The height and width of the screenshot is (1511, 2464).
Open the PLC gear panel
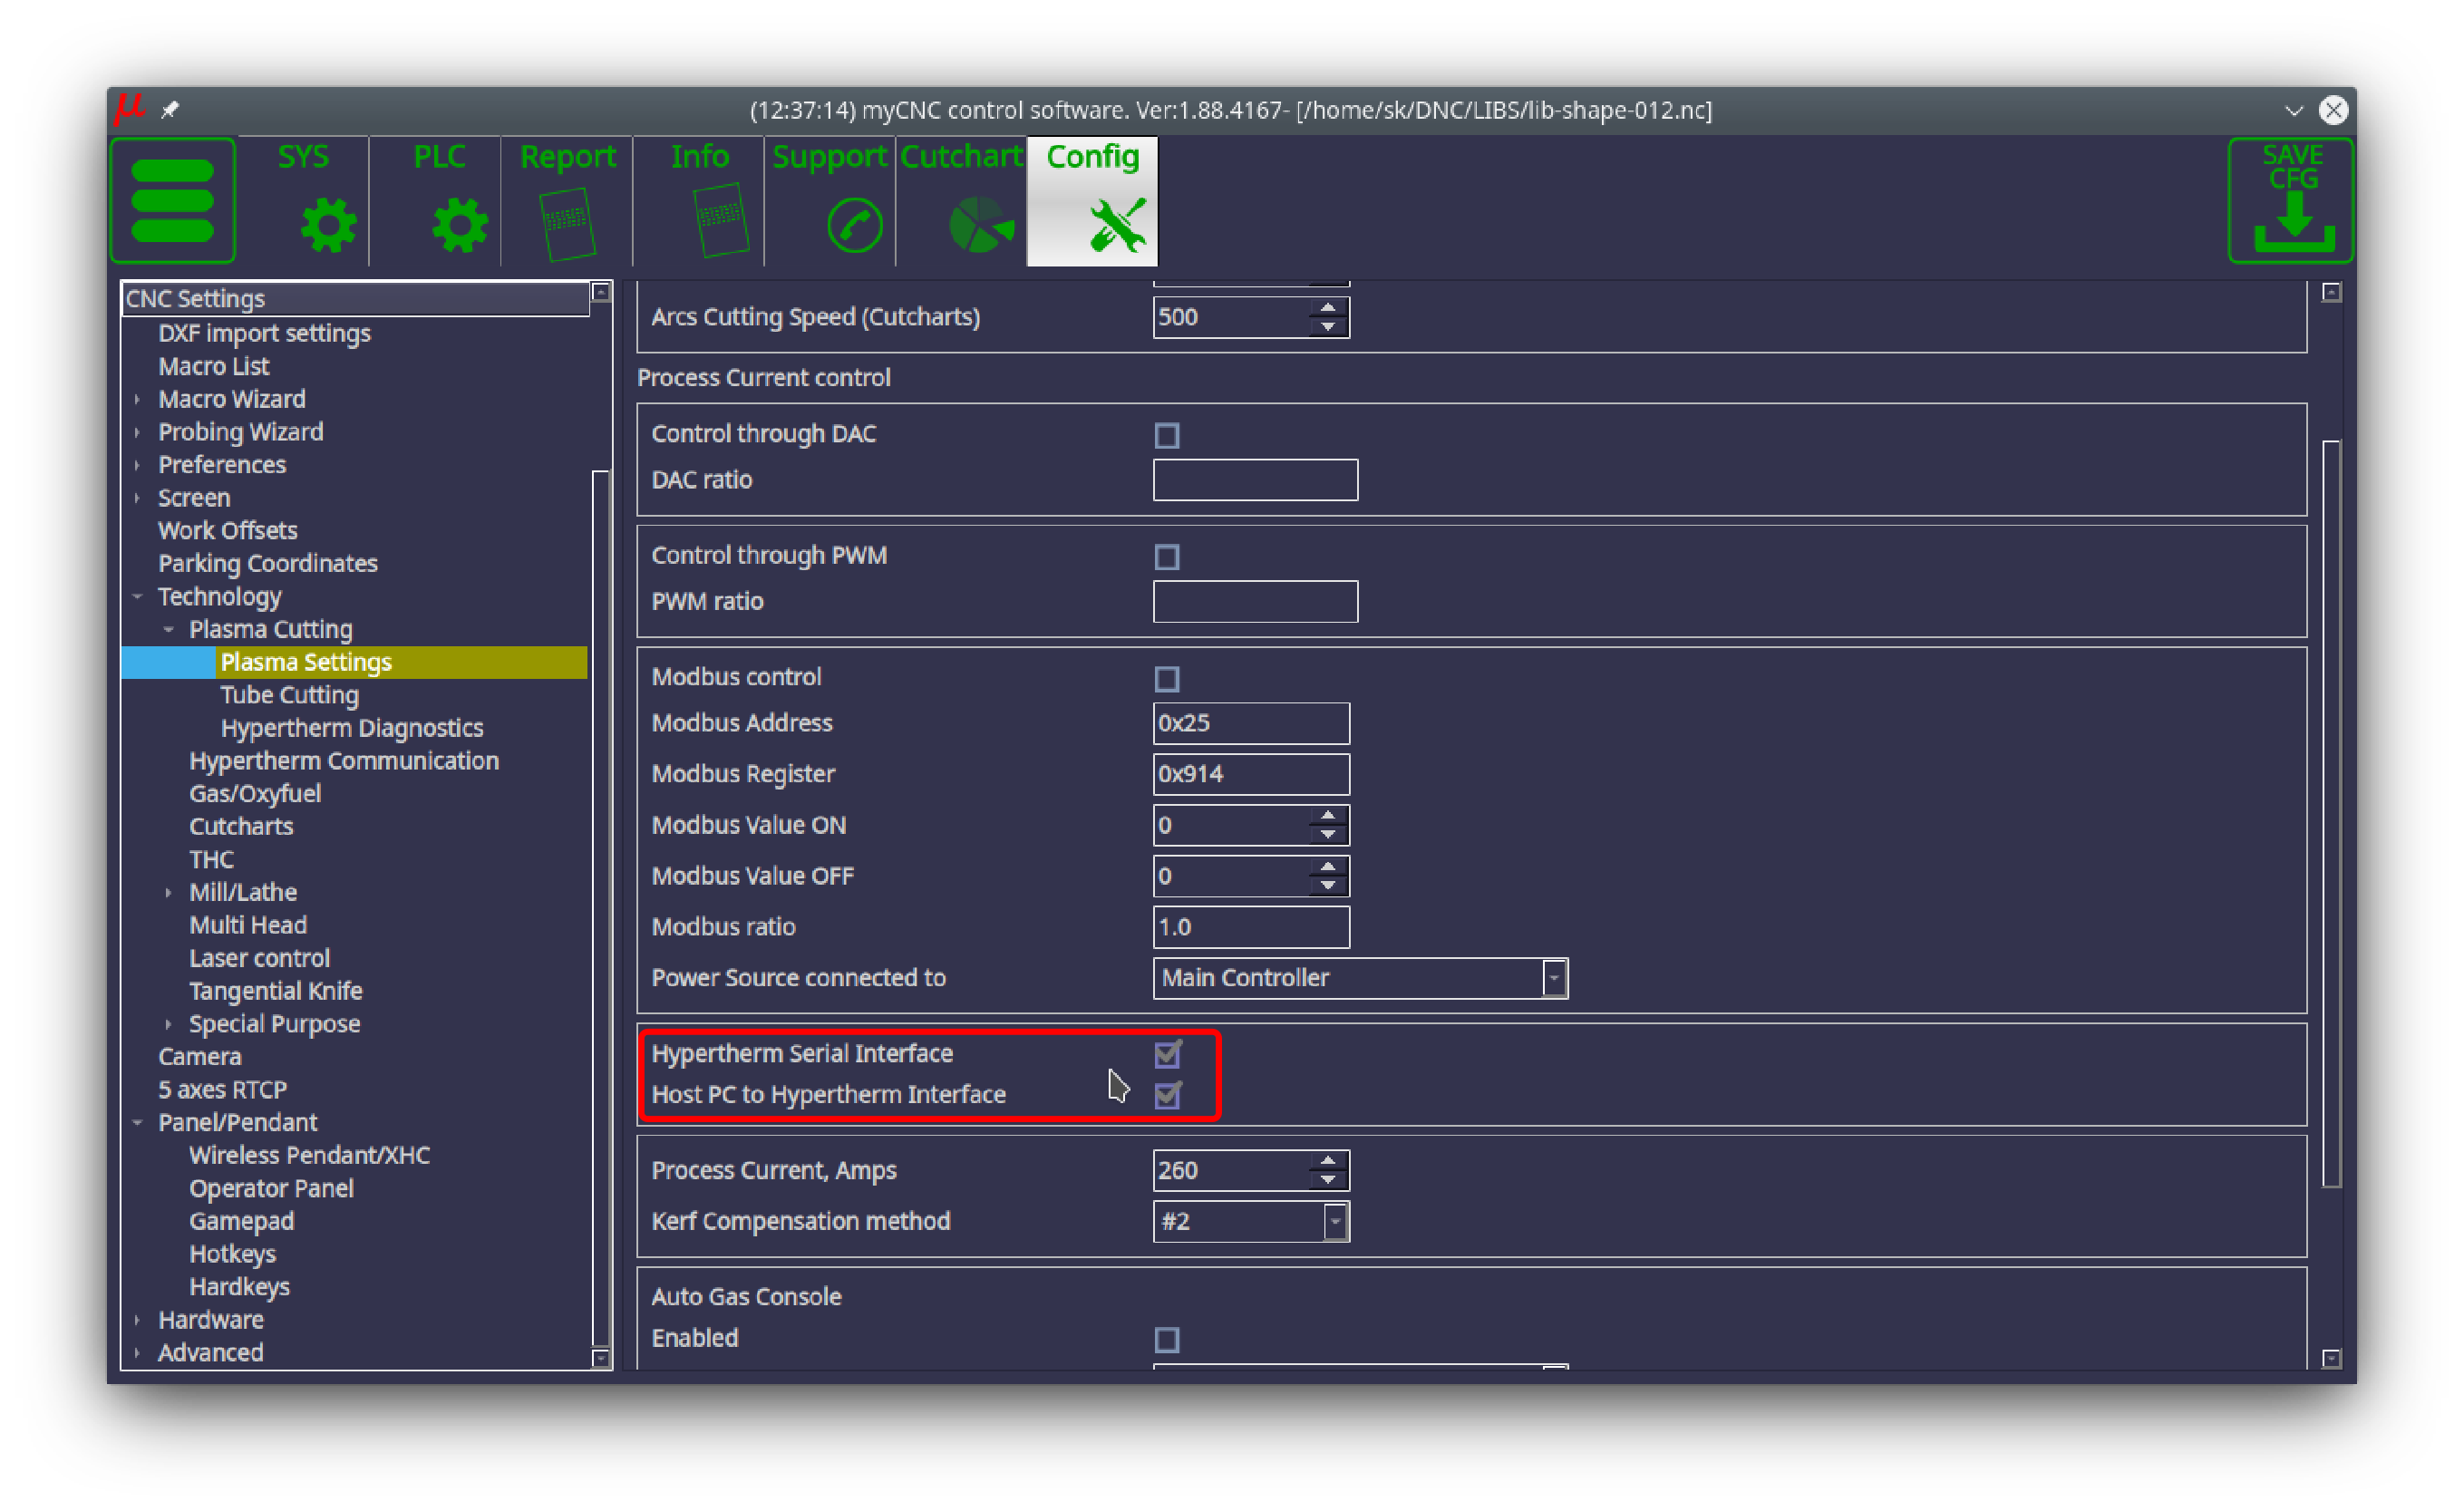coord(459,224)
